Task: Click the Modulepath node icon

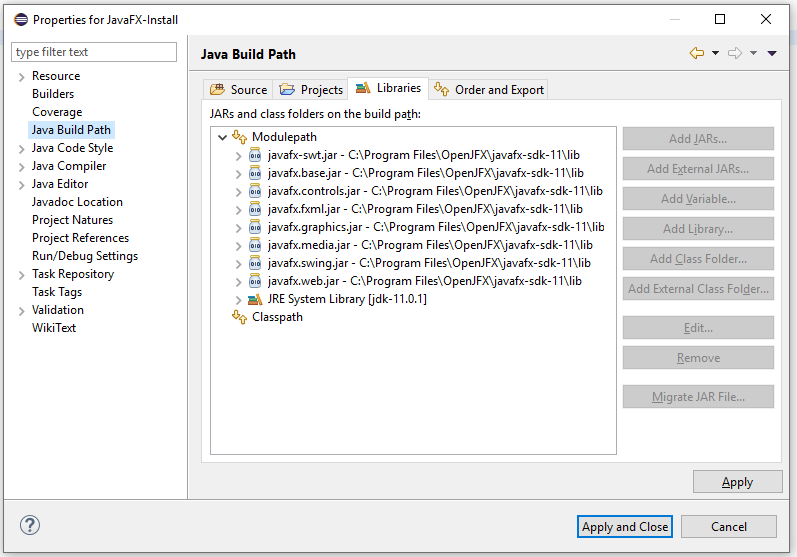Action: point(239,137)
